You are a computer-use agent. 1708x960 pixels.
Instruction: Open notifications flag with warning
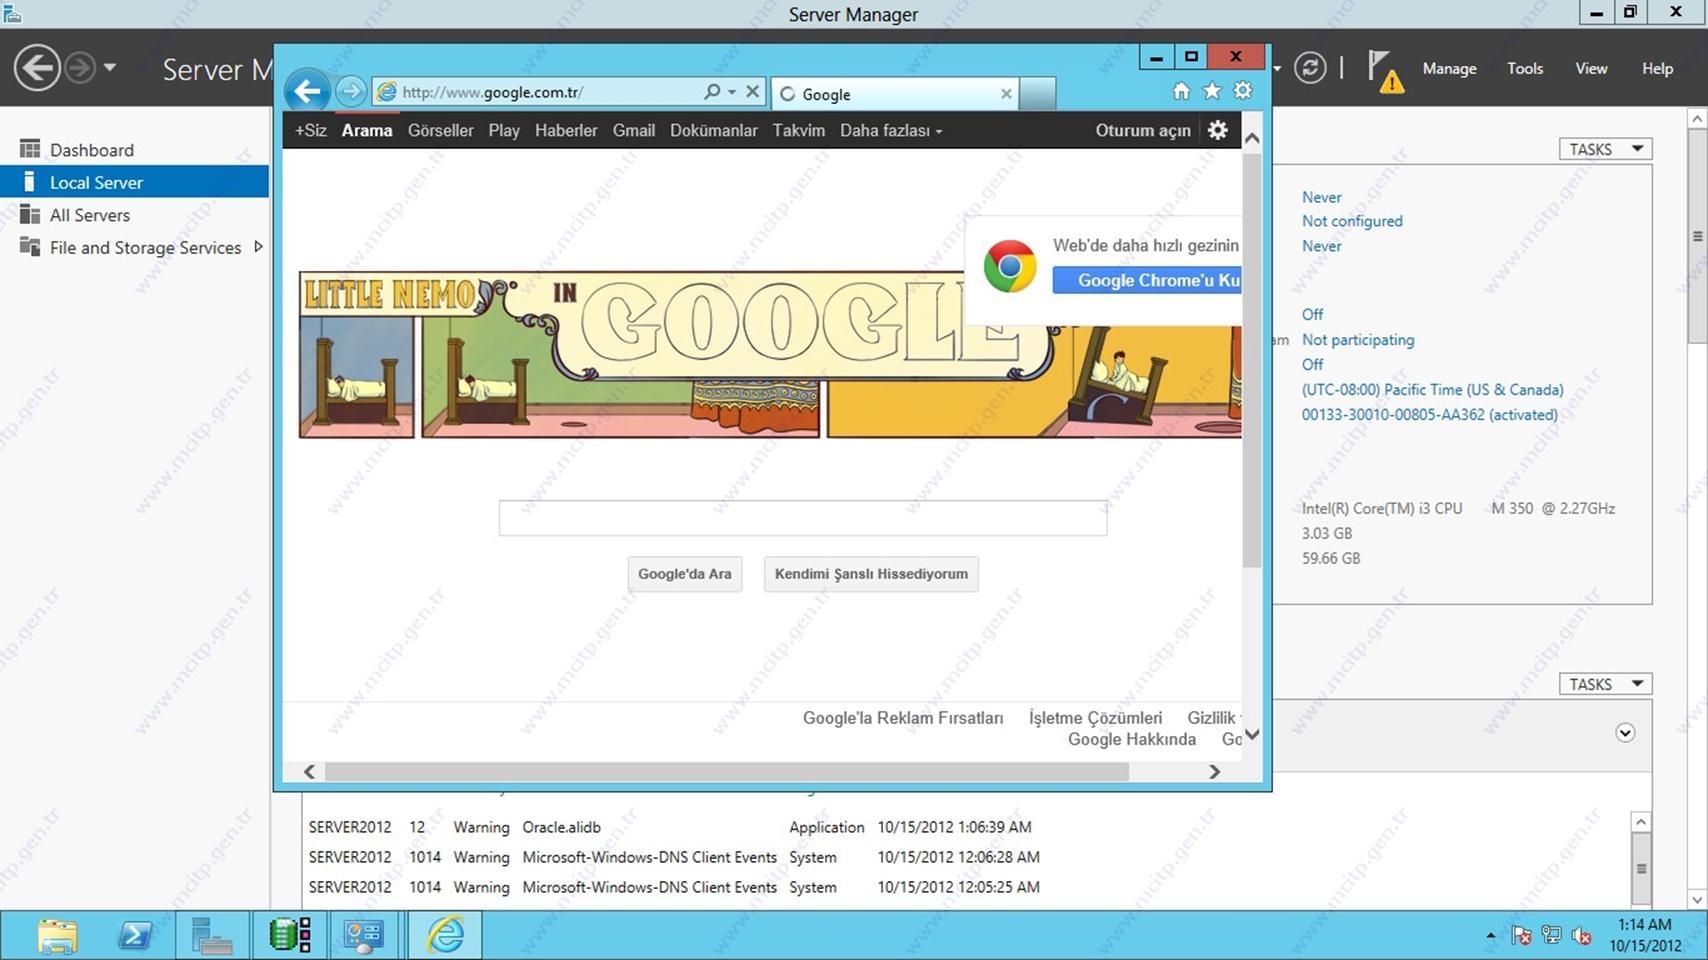tap(1385, 71)
